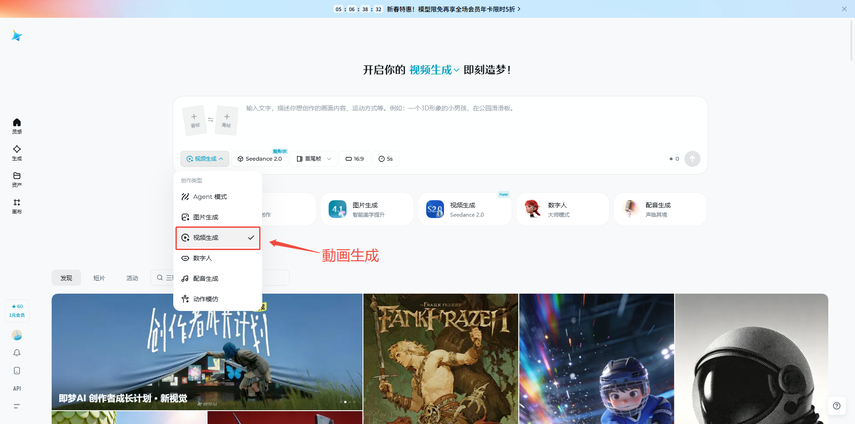855x424 pixels.
Task: Open the notifications bell
Action: [x=17, y=353]
